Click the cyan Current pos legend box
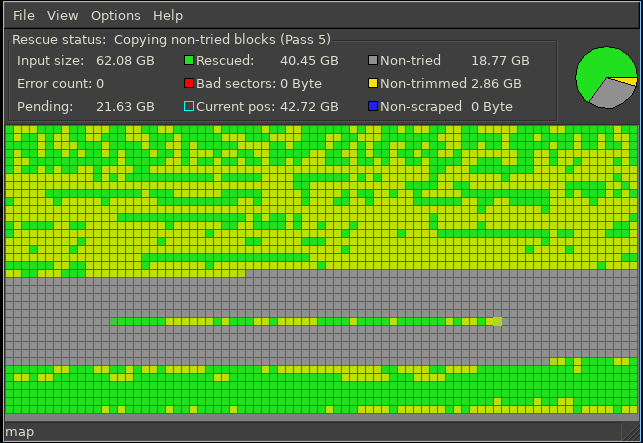Viewport: 643px width, 443px height. (x=189, y=107)
